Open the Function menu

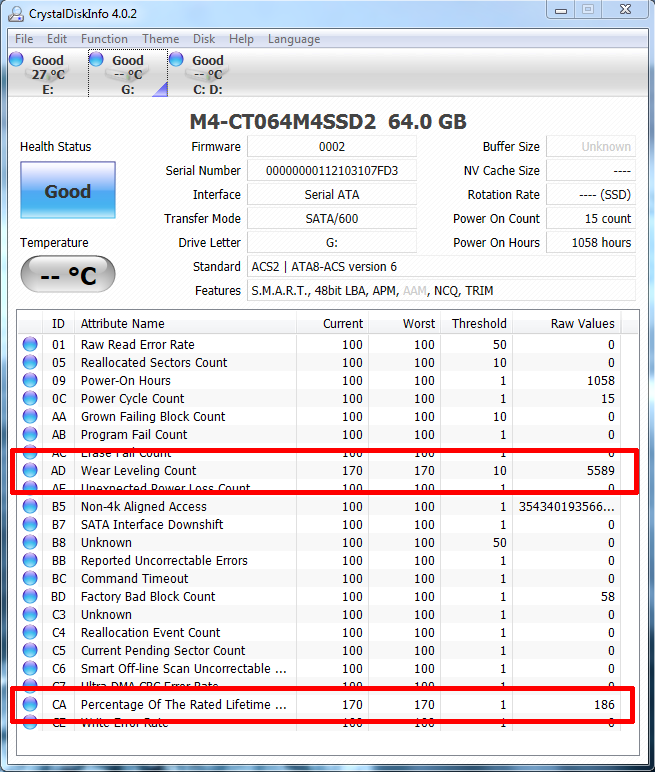pyautogui.click(x=104, y=39)
